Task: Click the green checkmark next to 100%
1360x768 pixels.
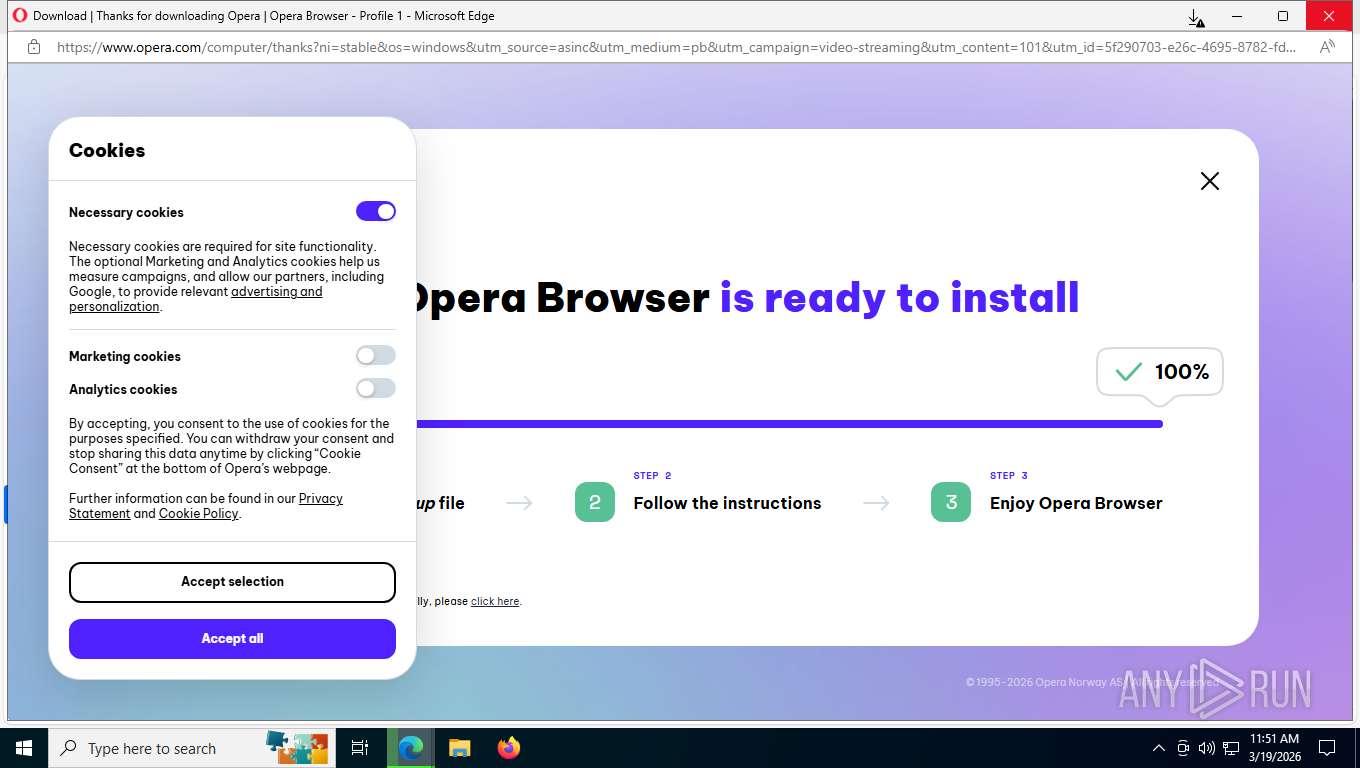Action: pyautogui.click(x=1128, y=372)
